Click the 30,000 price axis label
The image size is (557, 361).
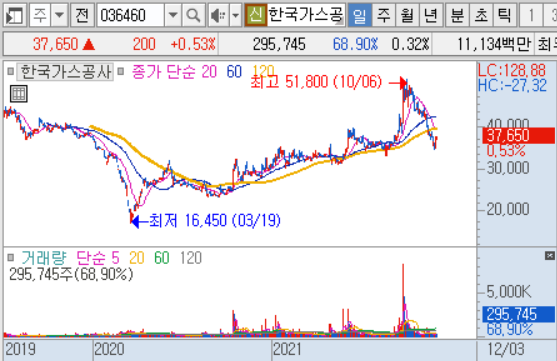pos(508,168)
